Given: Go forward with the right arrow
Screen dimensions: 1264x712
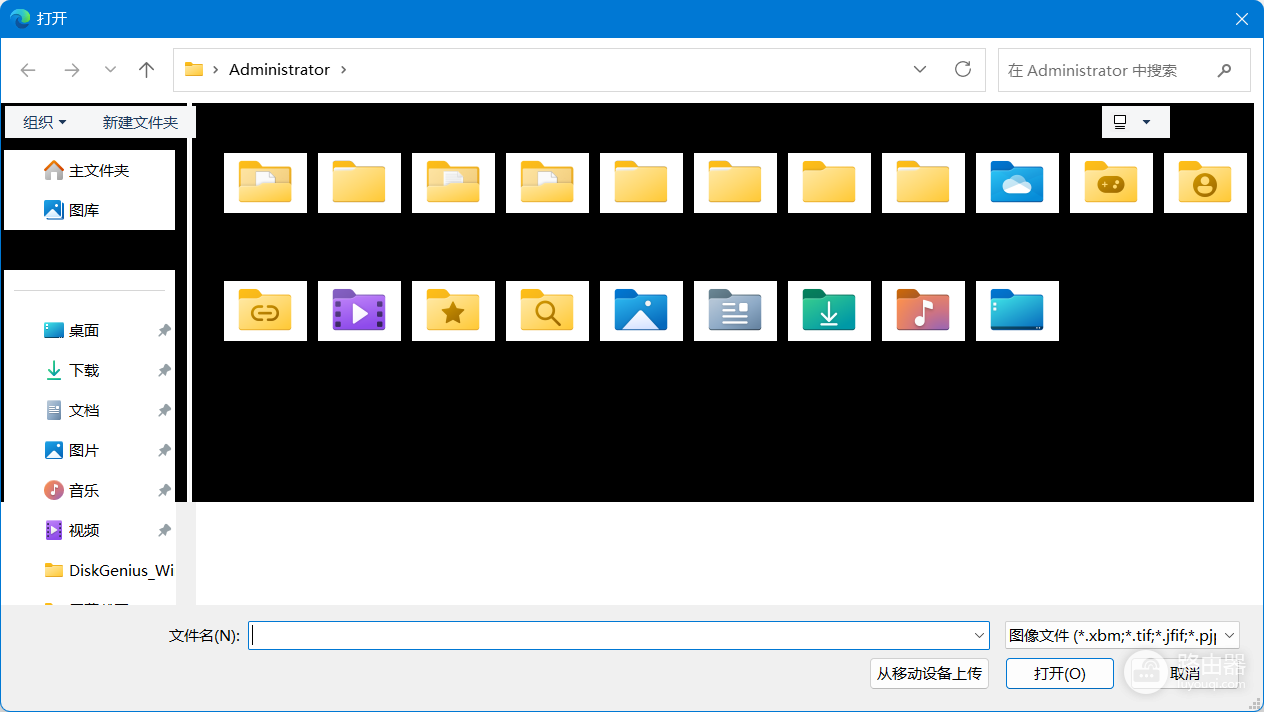Looking at the screenshot, I should 72,70.
